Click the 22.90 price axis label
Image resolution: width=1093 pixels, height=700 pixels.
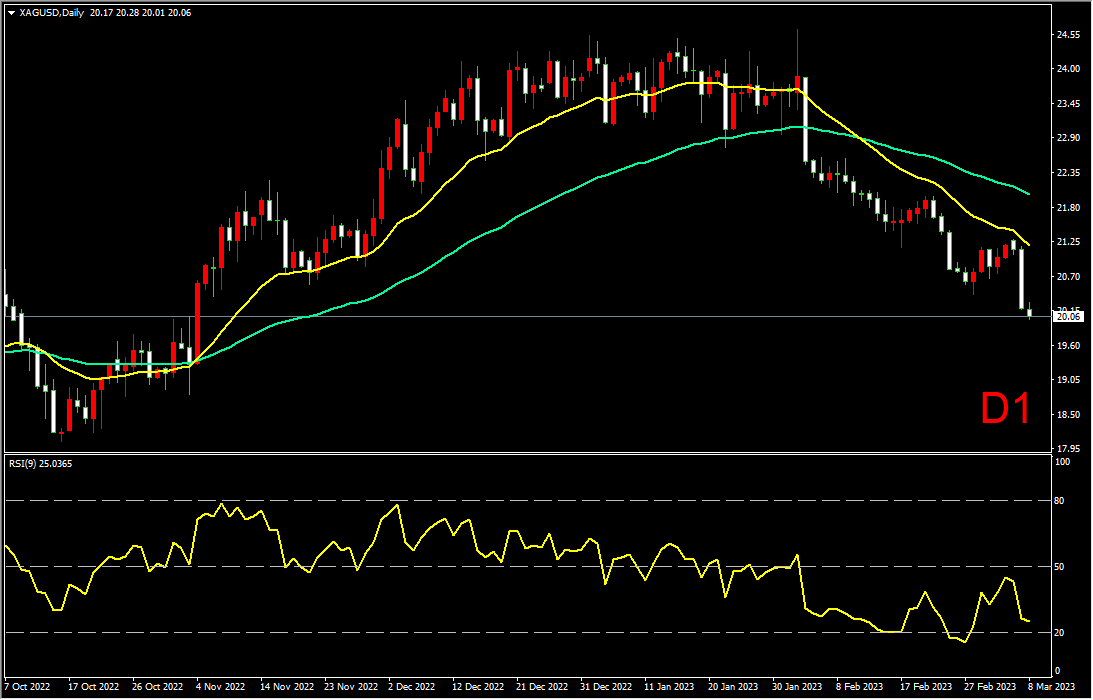point(1068,138)
